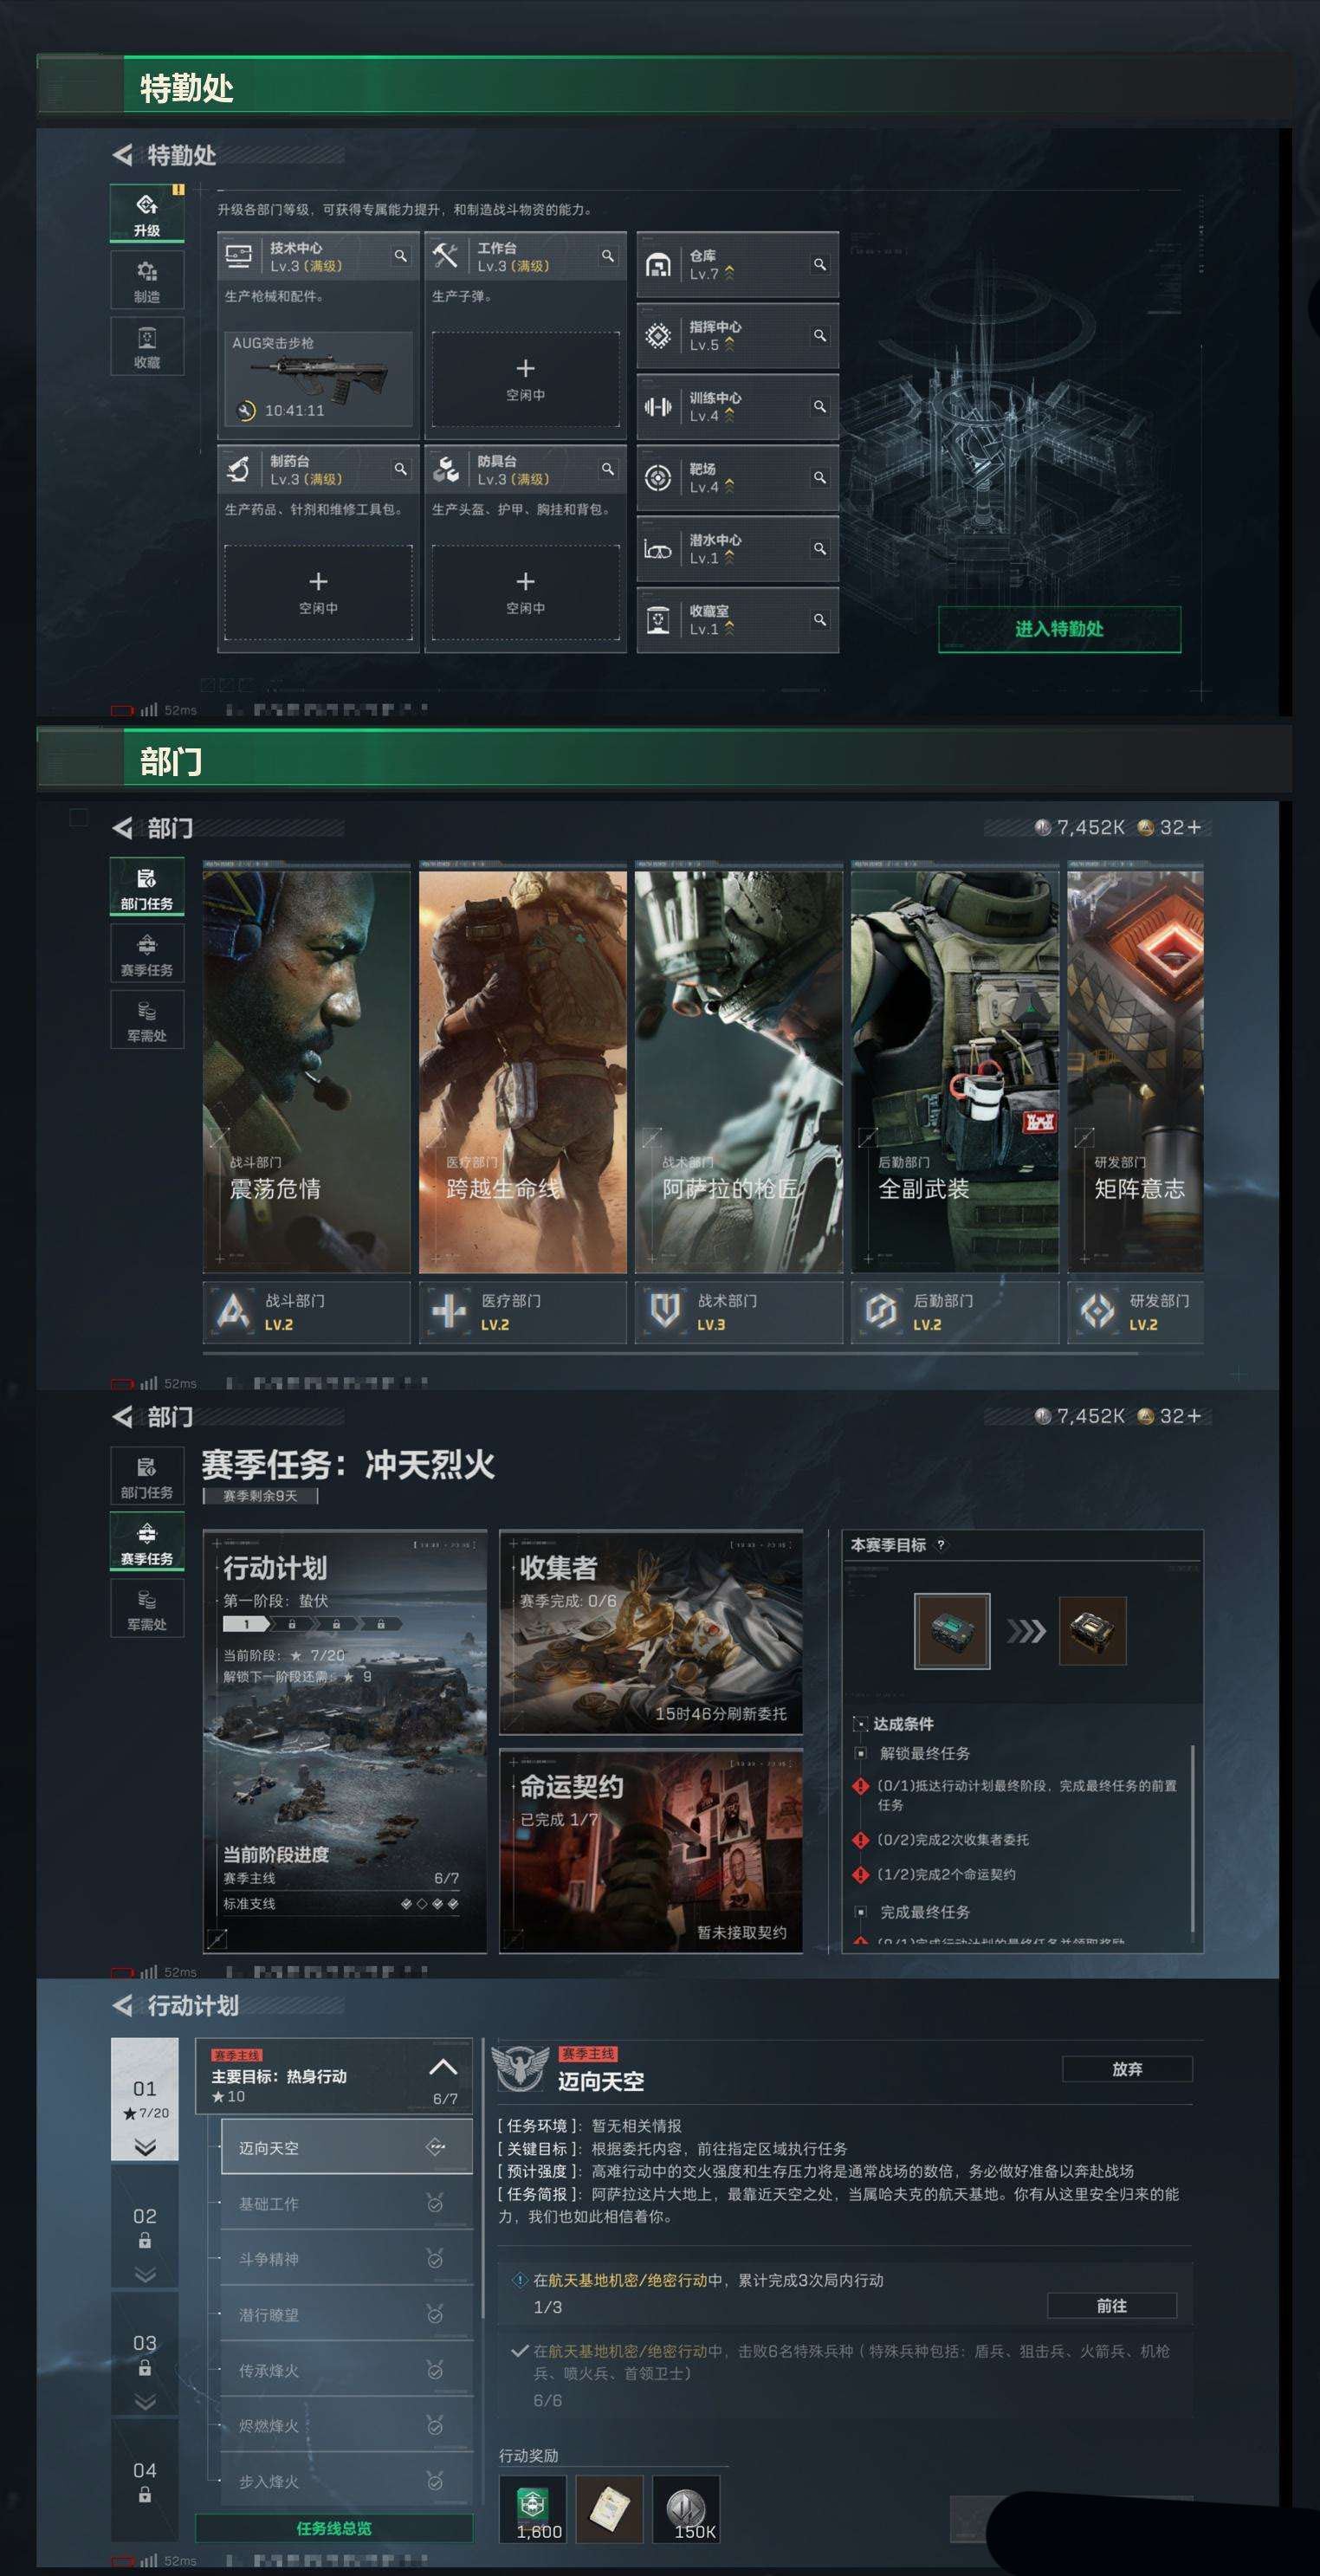Image resolution: width=1320 pixels, height=2576 pixels.
Task: Click the first reward crate in 本赛季目标
Action: 952,1631
